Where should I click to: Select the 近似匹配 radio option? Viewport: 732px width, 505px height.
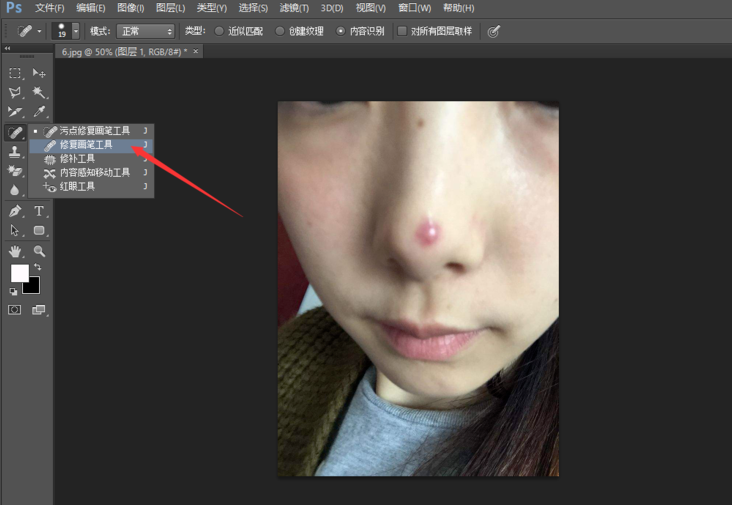point(220,31)
